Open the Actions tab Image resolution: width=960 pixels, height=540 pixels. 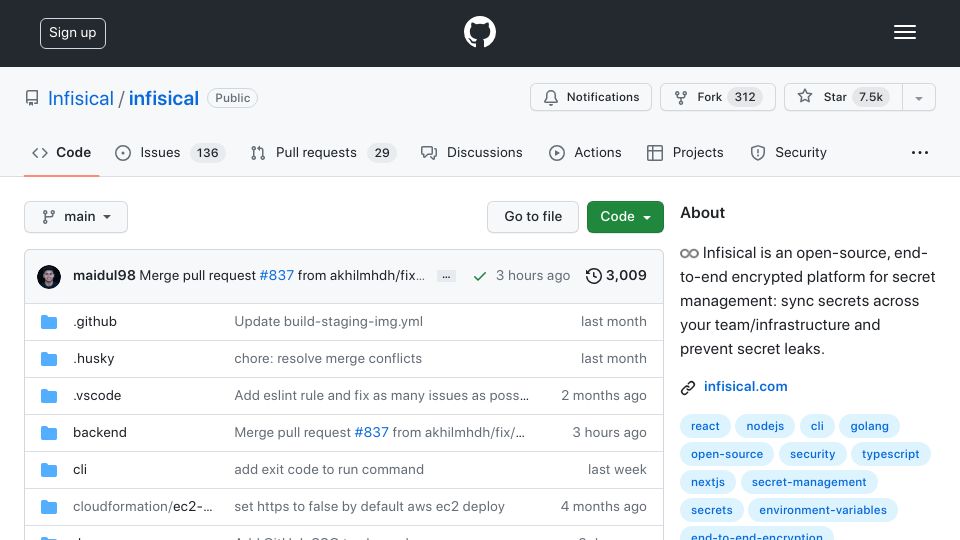585,152
